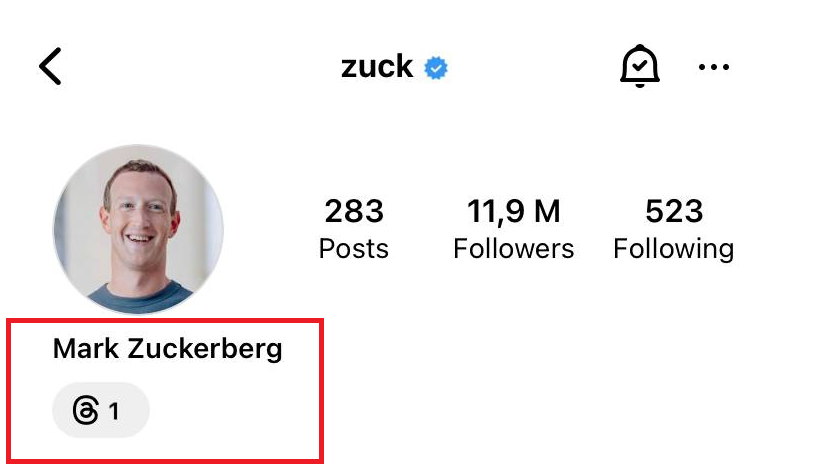The width and height of the screenshot is (815, 475).
Task: Open the Following list label
Action: pyautogui.click(x=674, y=248)
